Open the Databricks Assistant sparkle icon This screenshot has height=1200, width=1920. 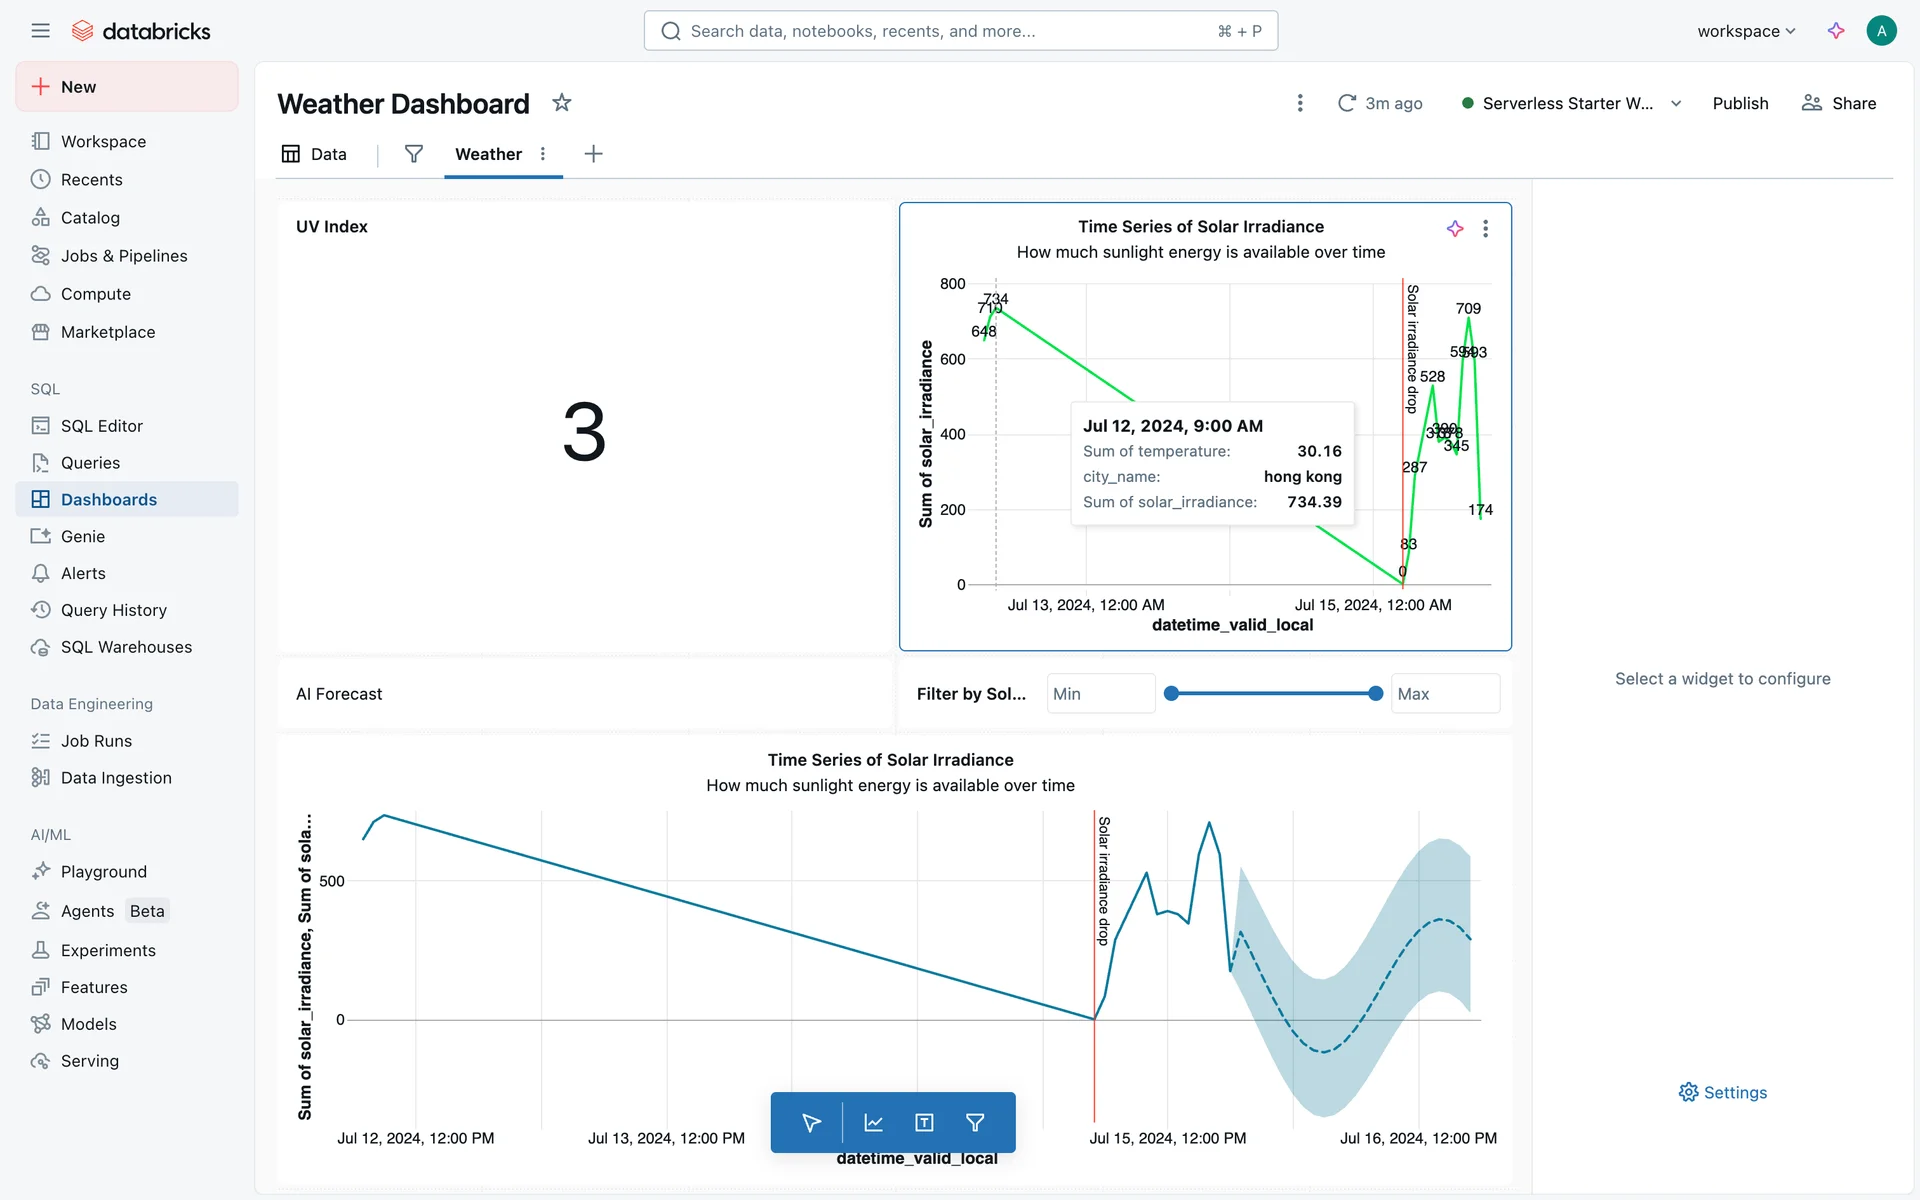[x=1836, y=31]
